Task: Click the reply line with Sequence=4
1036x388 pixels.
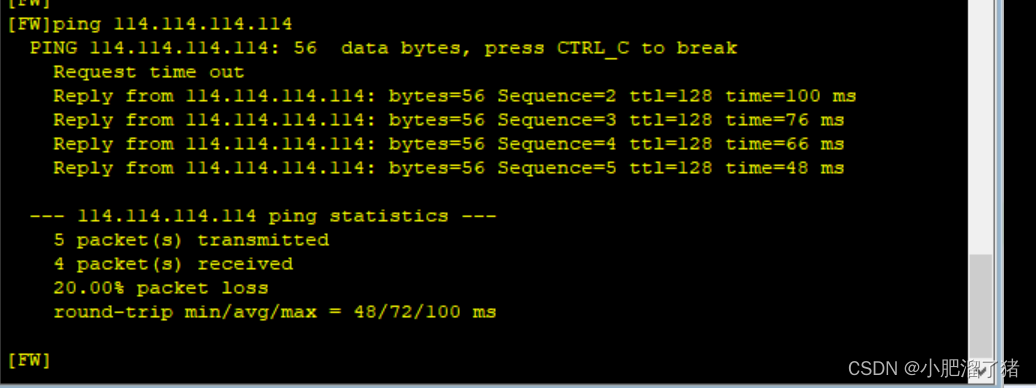Action: (x=449, y=144)
